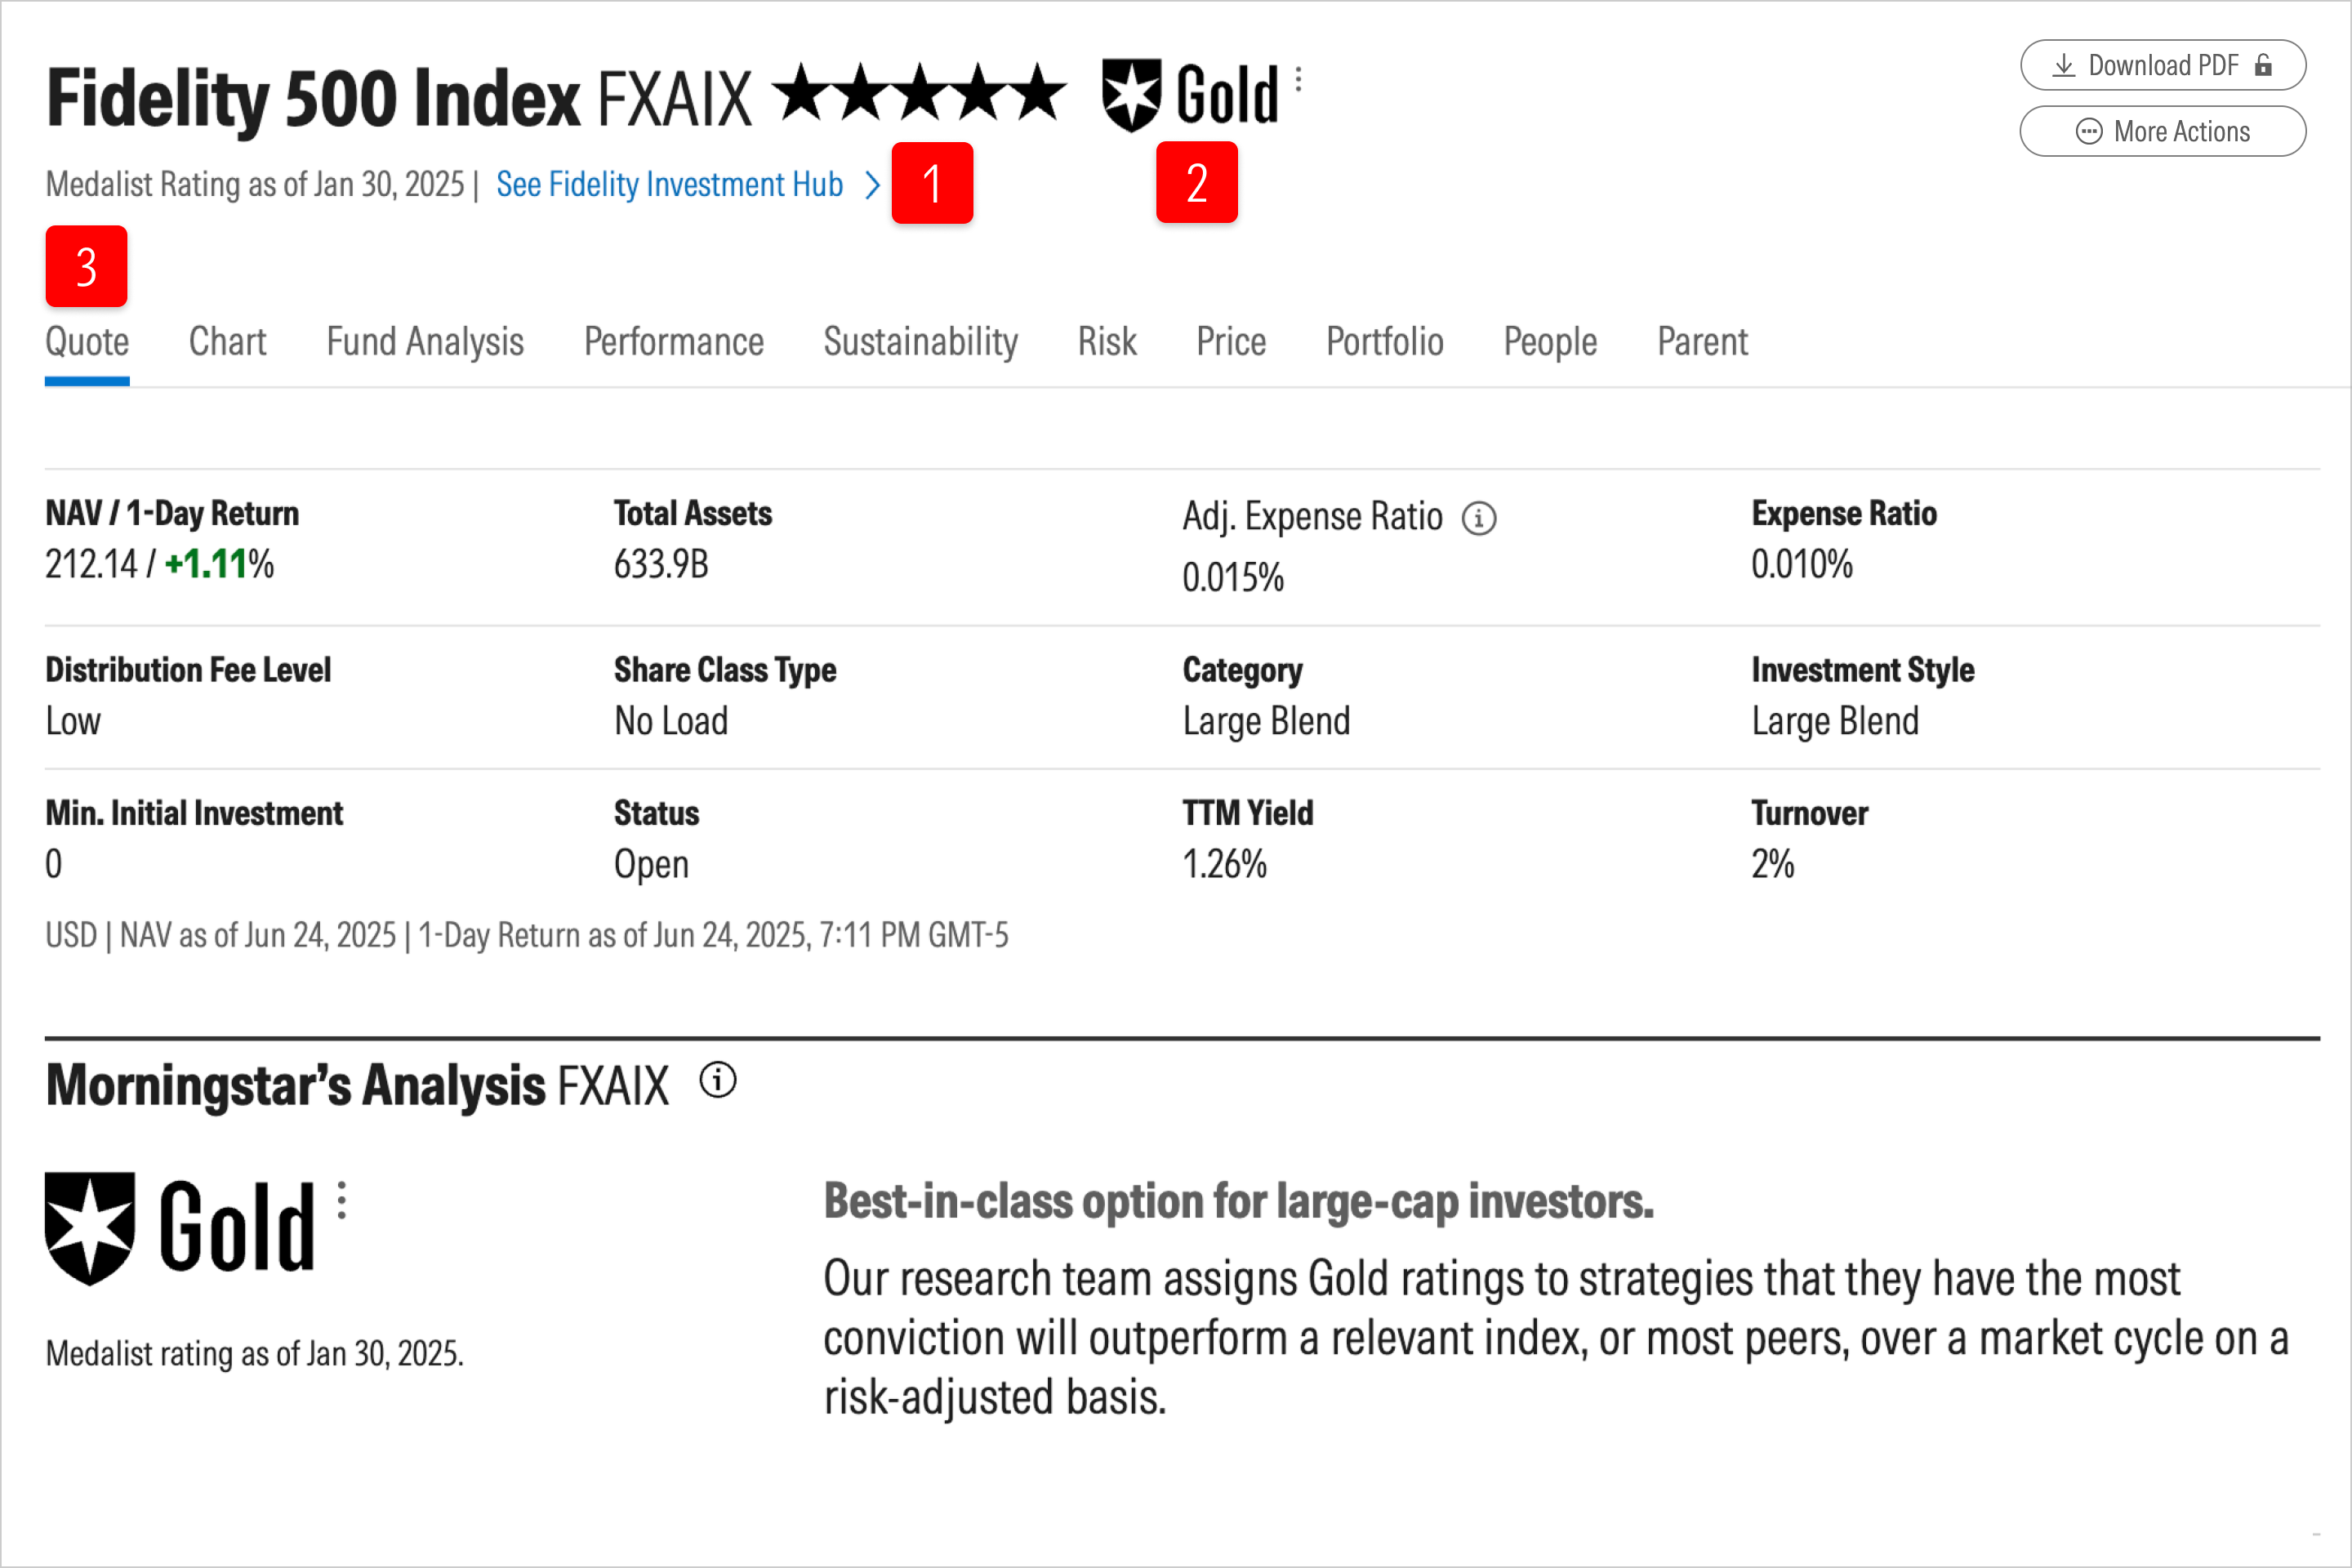Screen dimensions: 2352x1568
Task: Select the Sustainability tab
Action: pyautogui.click(x=920, y=342)
